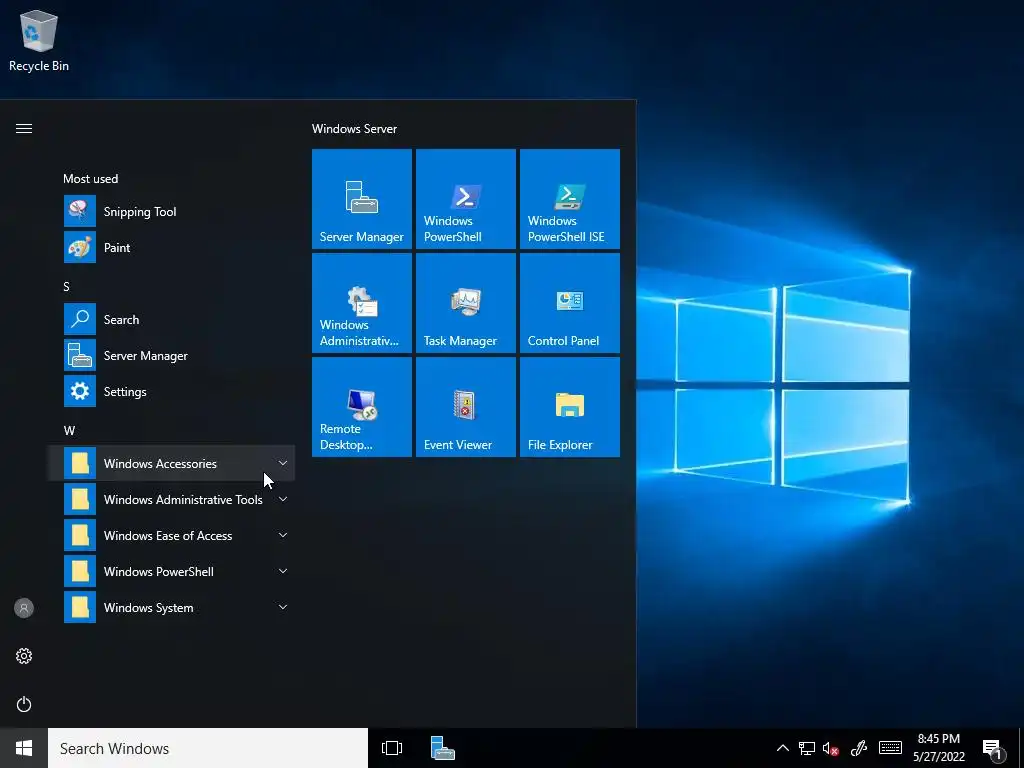Show hidden system tray icons
1024x768 pixels.
782,748
